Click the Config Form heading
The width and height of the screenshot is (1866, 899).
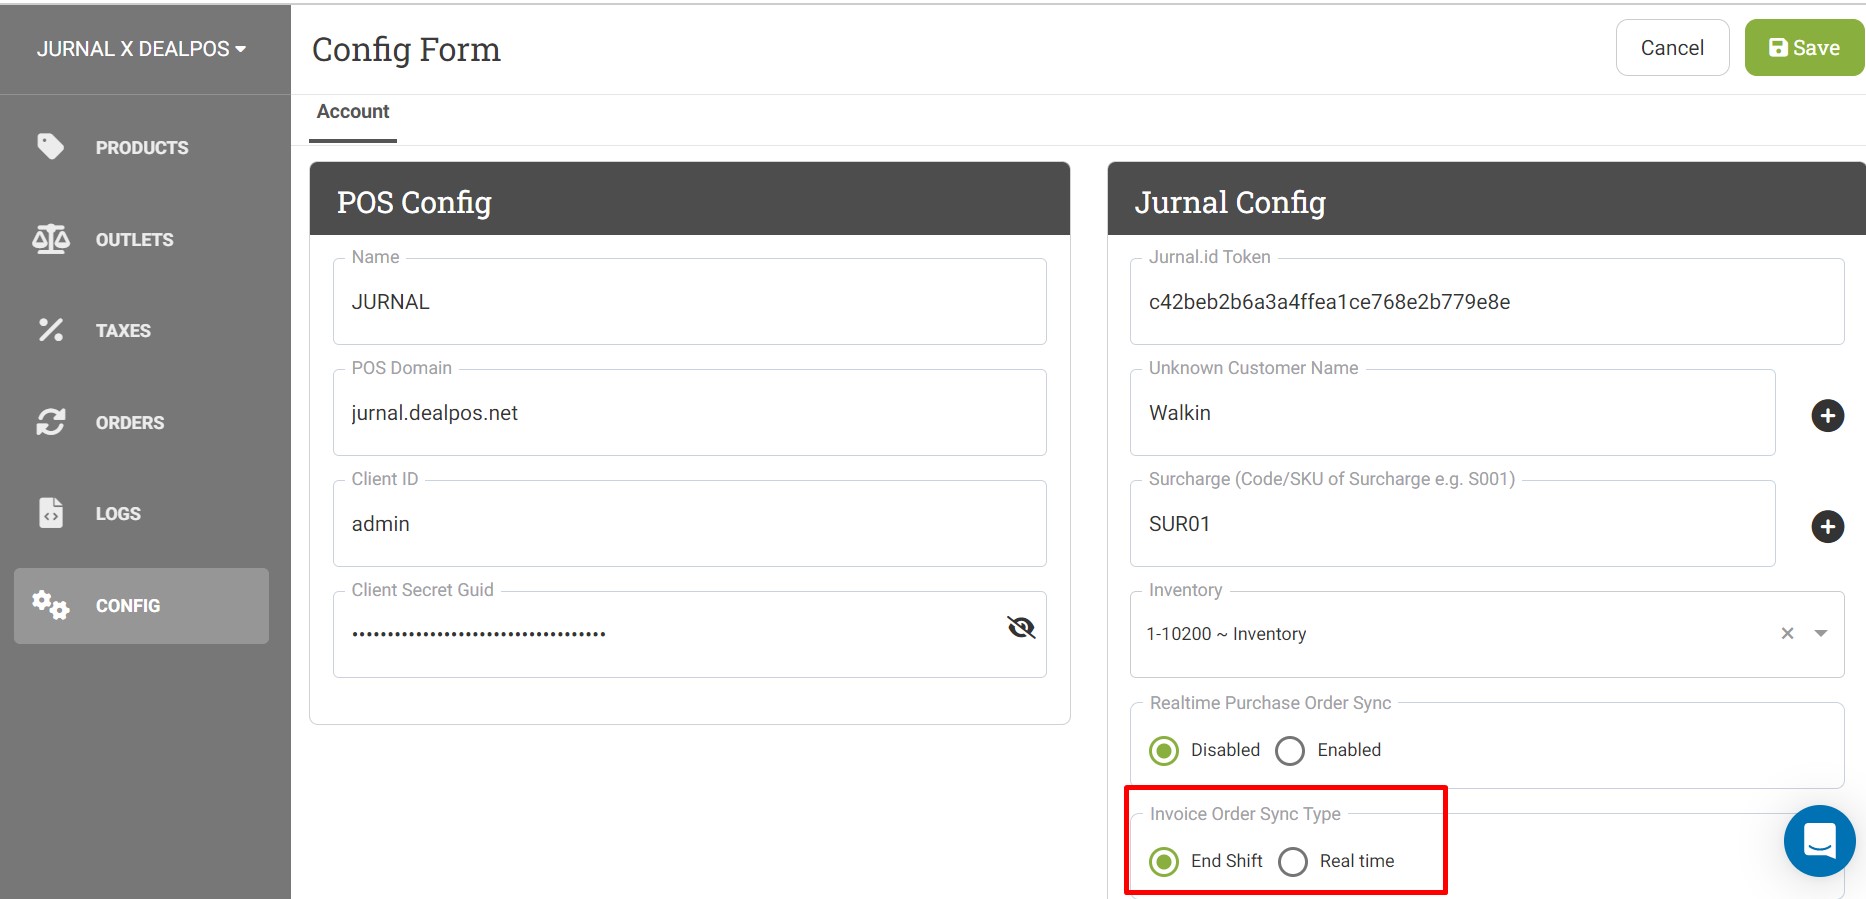(x=406, y=49)
